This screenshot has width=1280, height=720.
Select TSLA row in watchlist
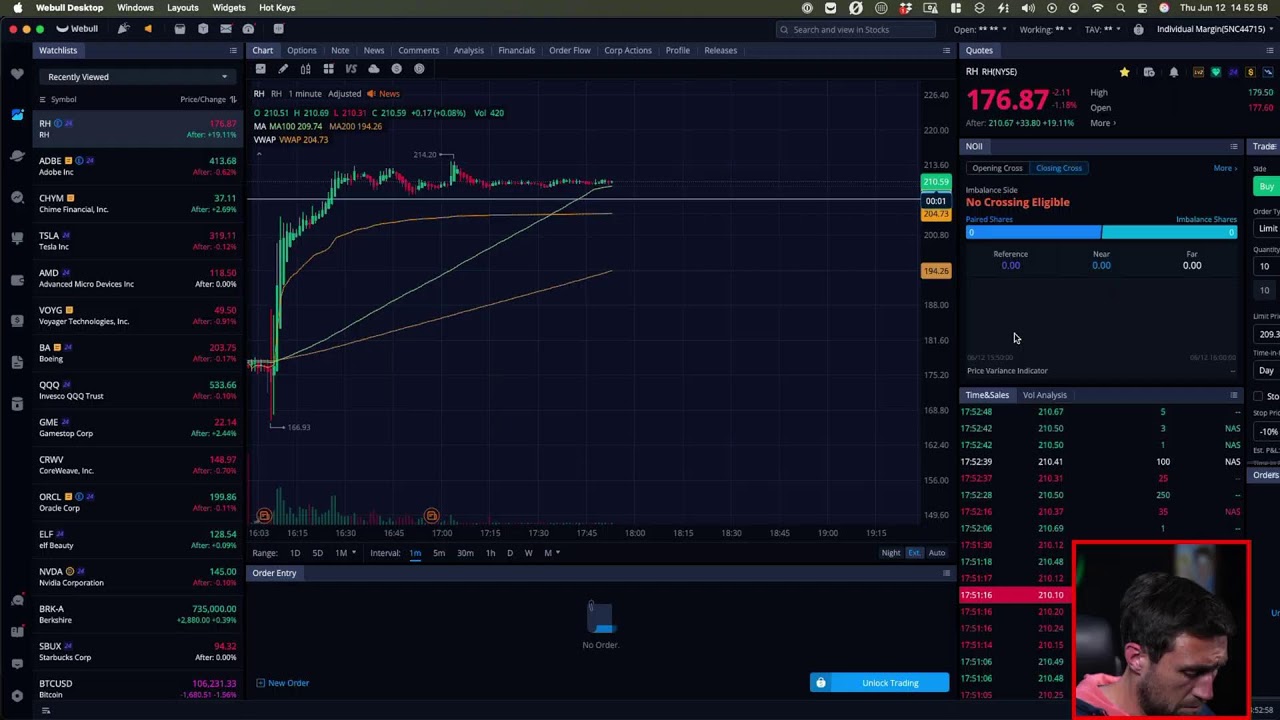[138, 241]
